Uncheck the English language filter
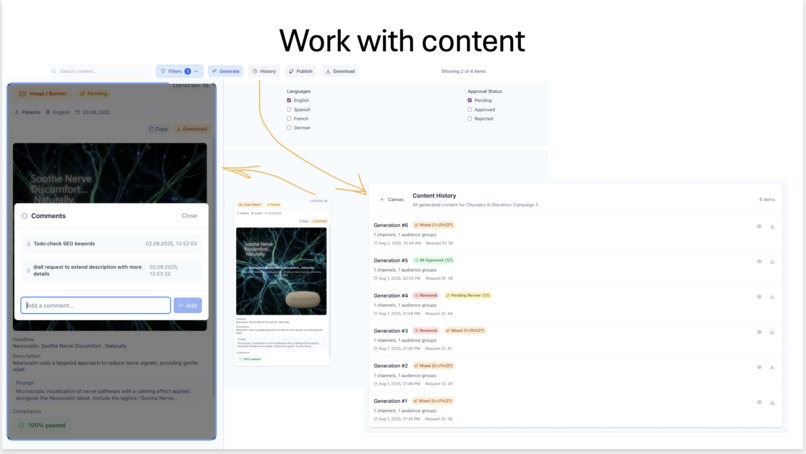Image resolution: width=806 pixels, height=454 pixels. tap(289, 100)
